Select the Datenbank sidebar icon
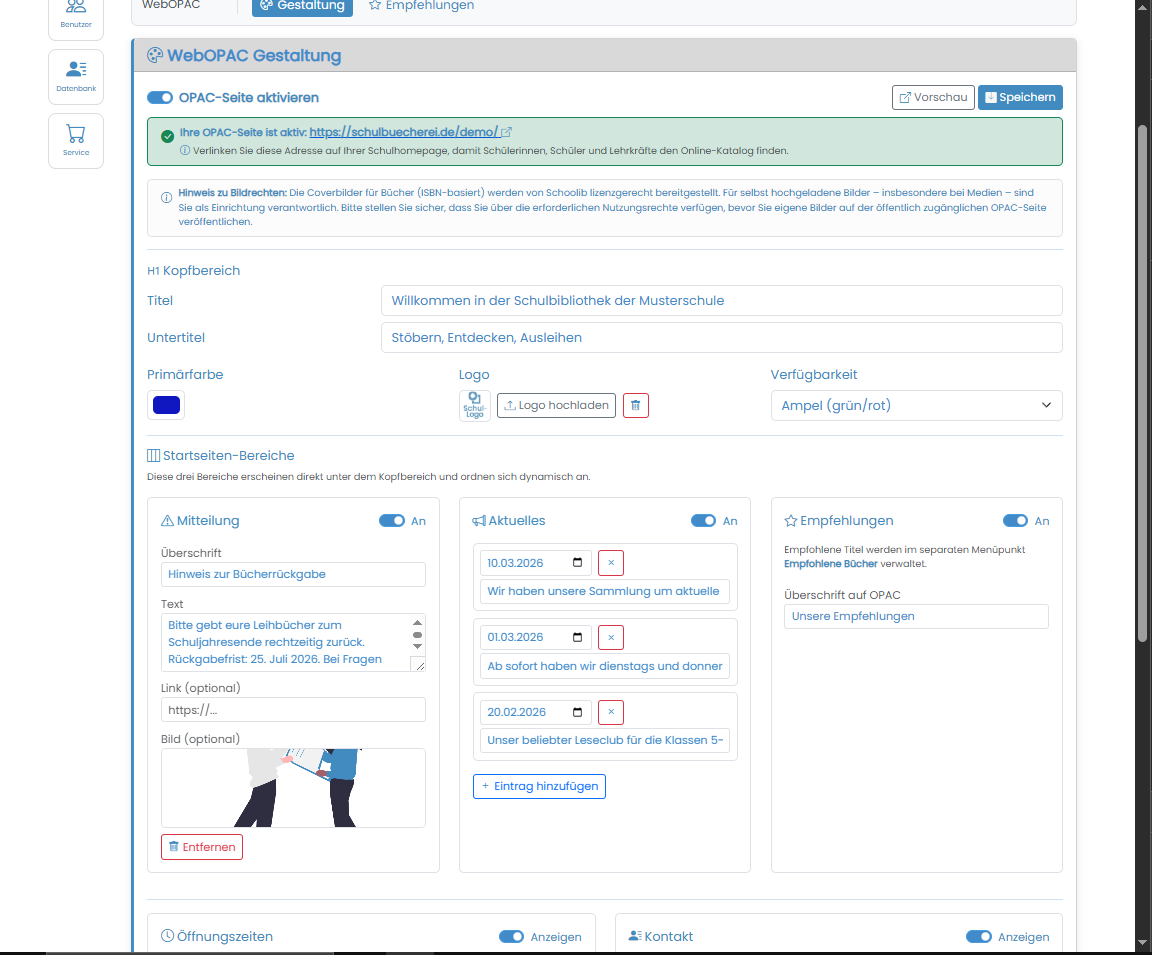This screenshot has width=1152, height=955. (x=75, y=76)
